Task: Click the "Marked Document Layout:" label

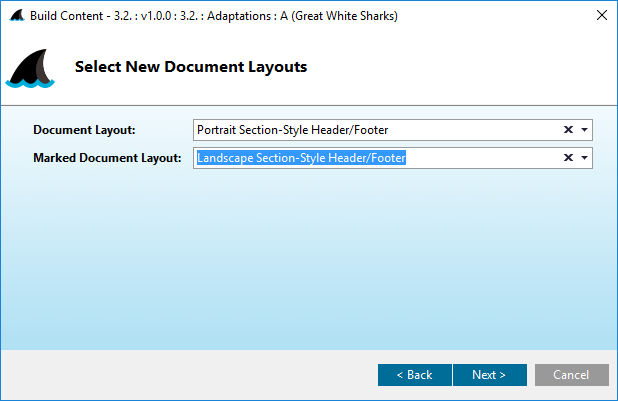Action: coord(107,158)
